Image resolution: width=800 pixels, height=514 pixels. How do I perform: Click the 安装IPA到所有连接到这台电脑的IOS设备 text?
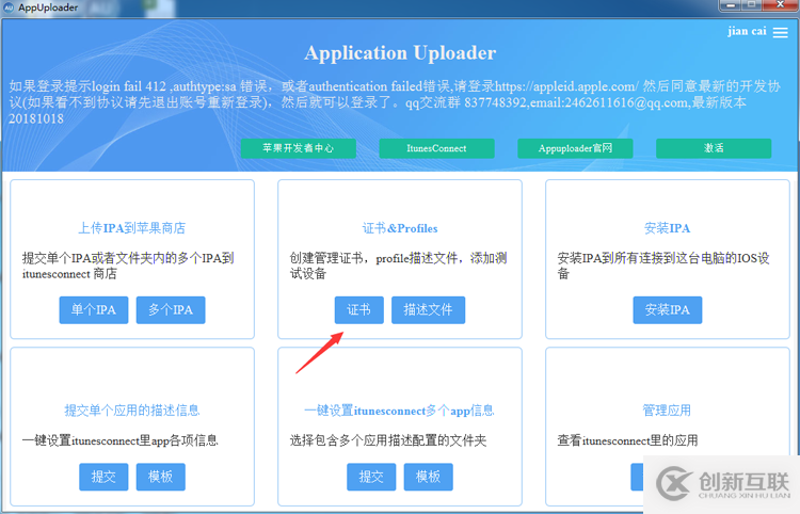(663, 266)
